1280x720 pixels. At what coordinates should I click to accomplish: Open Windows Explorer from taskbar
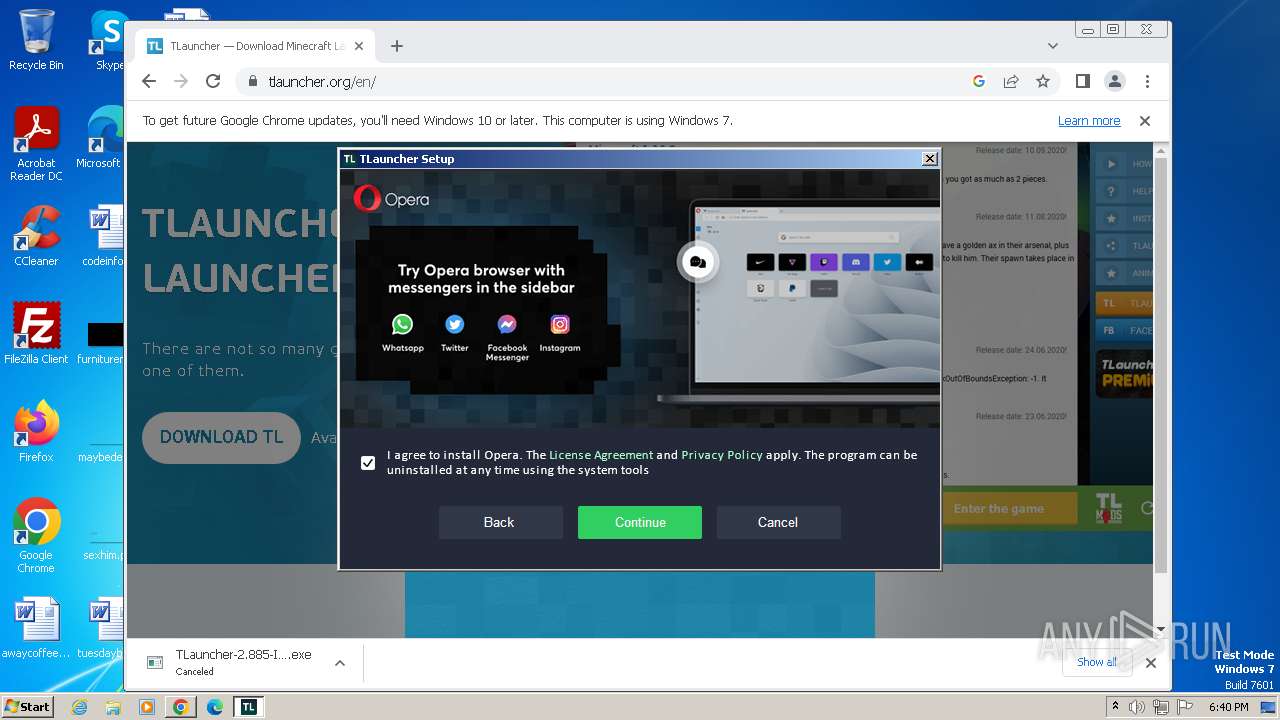pos(113,707)
